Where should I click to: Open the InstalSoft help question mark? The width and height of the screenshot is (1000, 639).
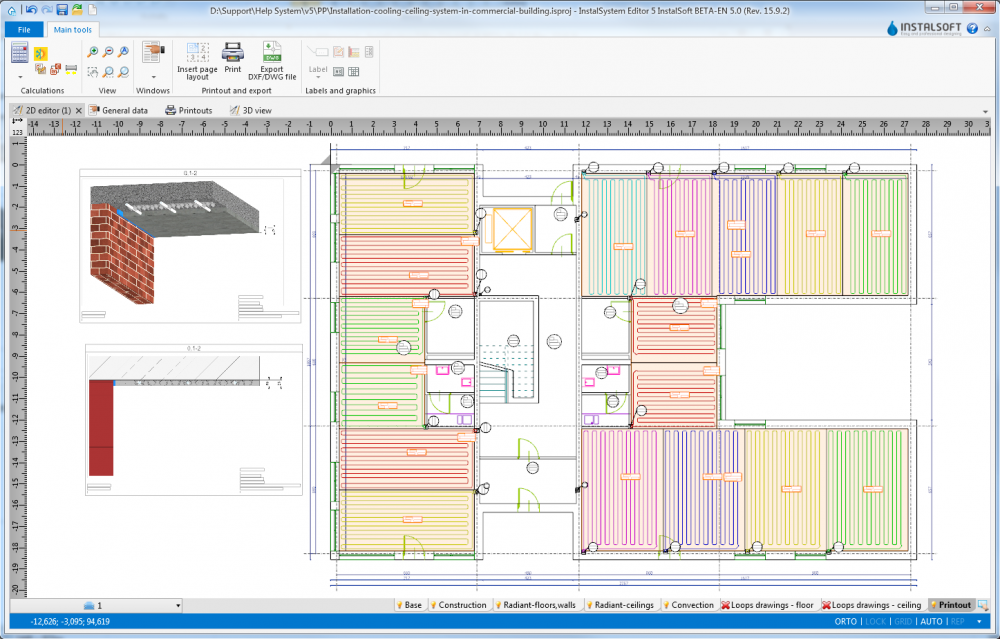coord(972,28)
